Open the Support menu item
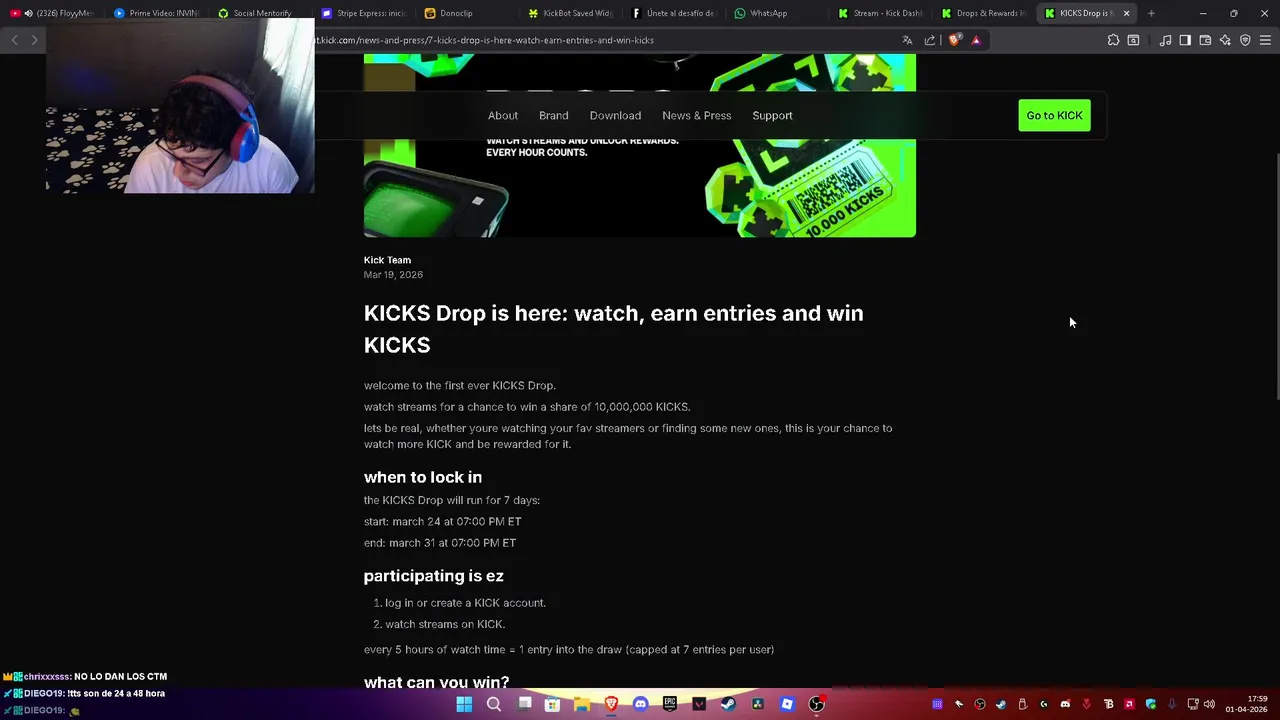The width and height of the screenshot is (1280, 720). [x=772, y=115]
